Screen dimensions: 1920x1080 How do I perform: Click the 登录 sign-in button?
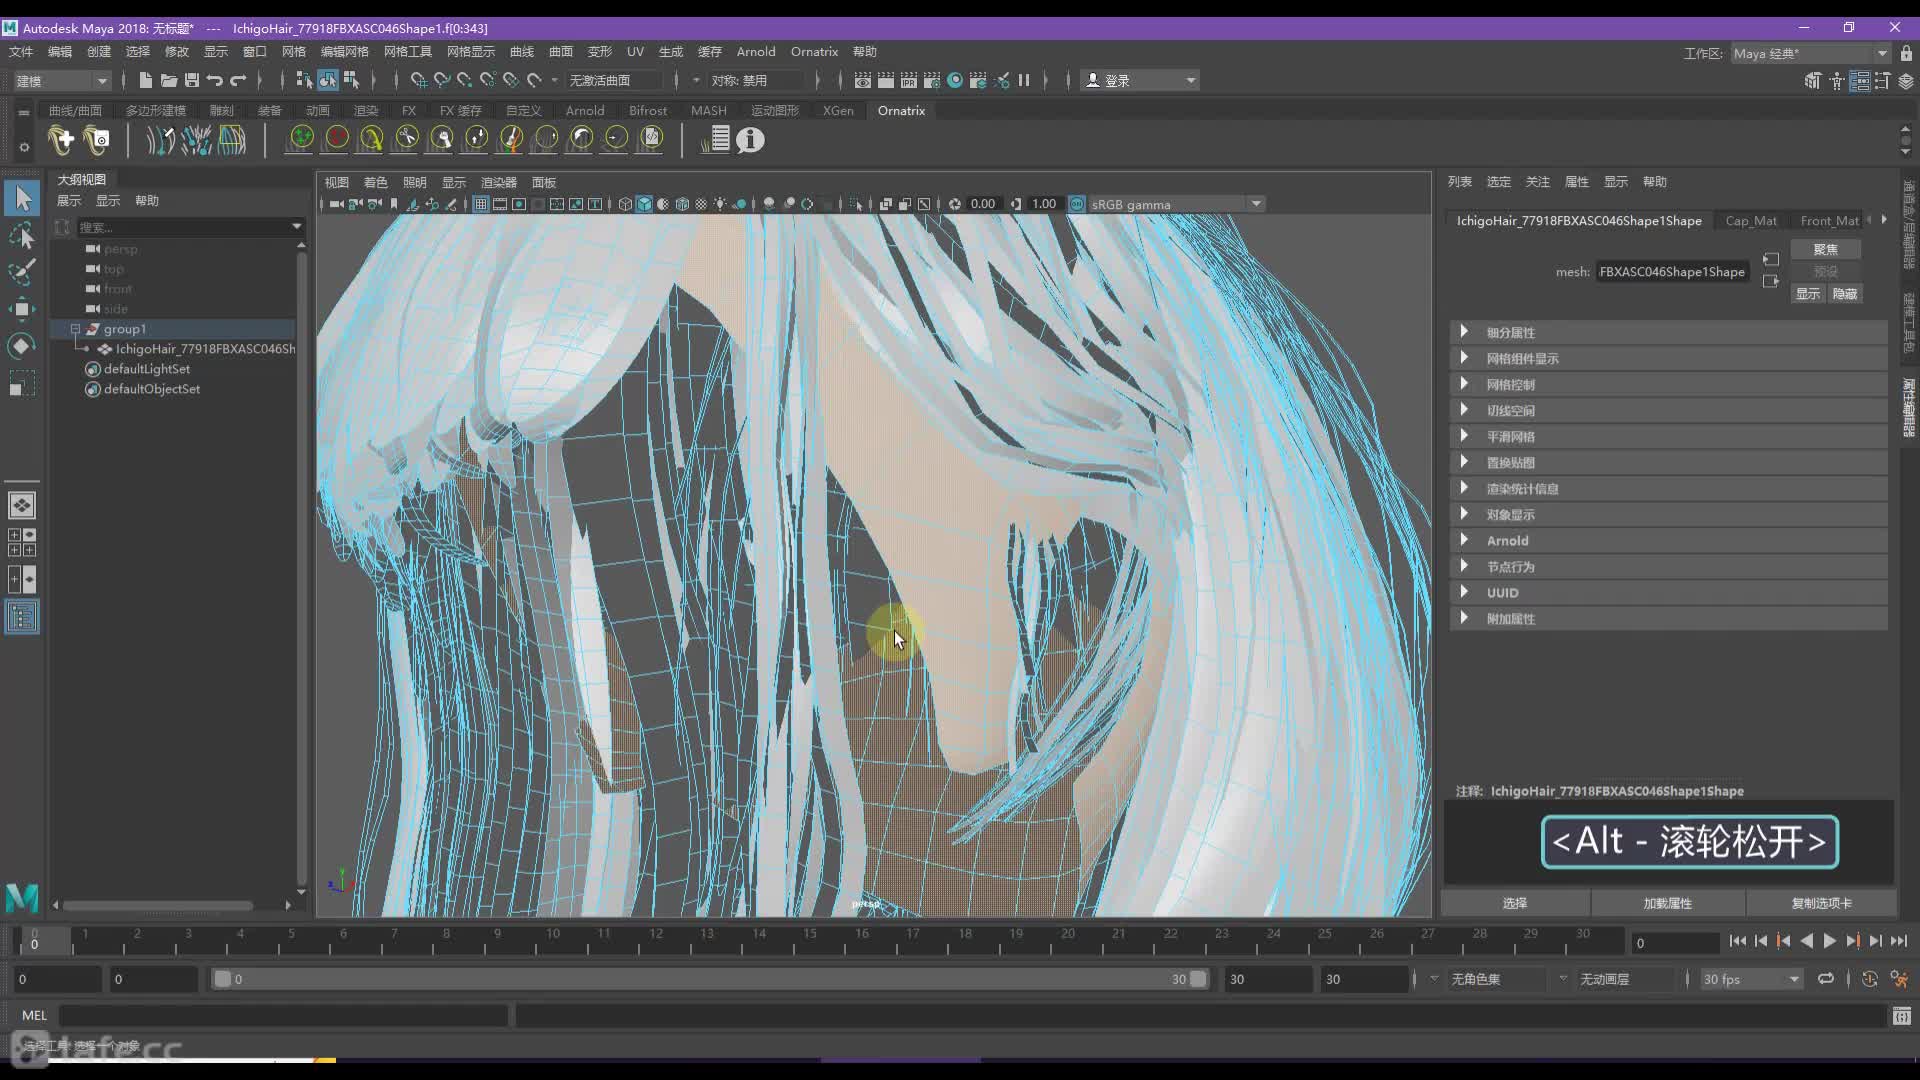pos(1140,80)
